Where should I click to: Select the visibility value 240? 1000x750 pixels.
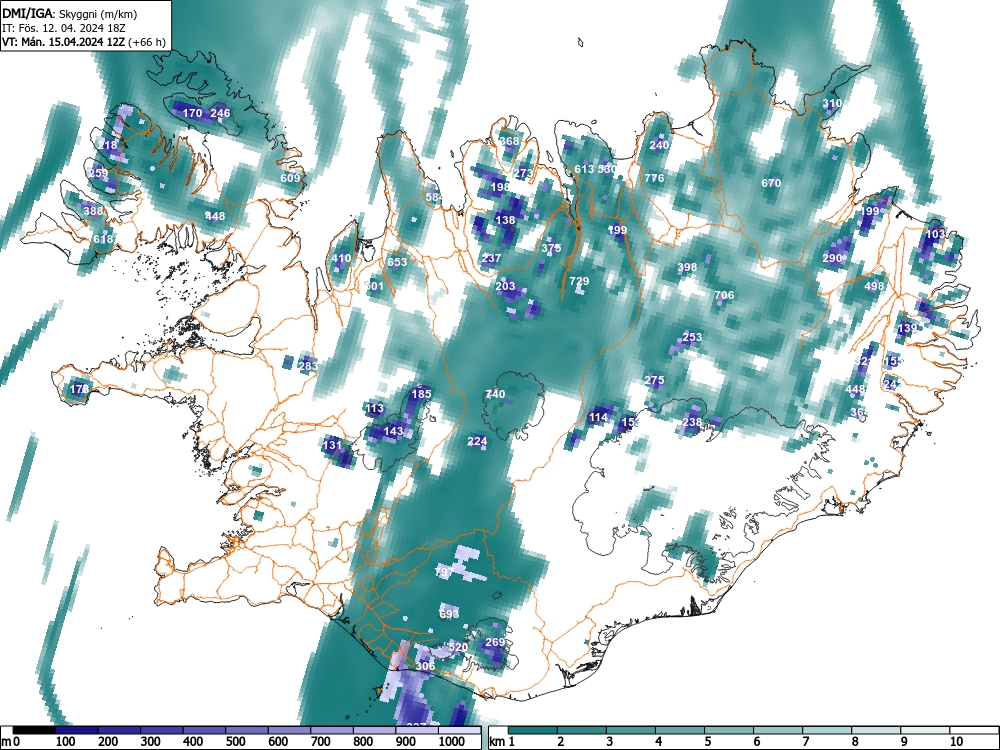coord(659,145)
